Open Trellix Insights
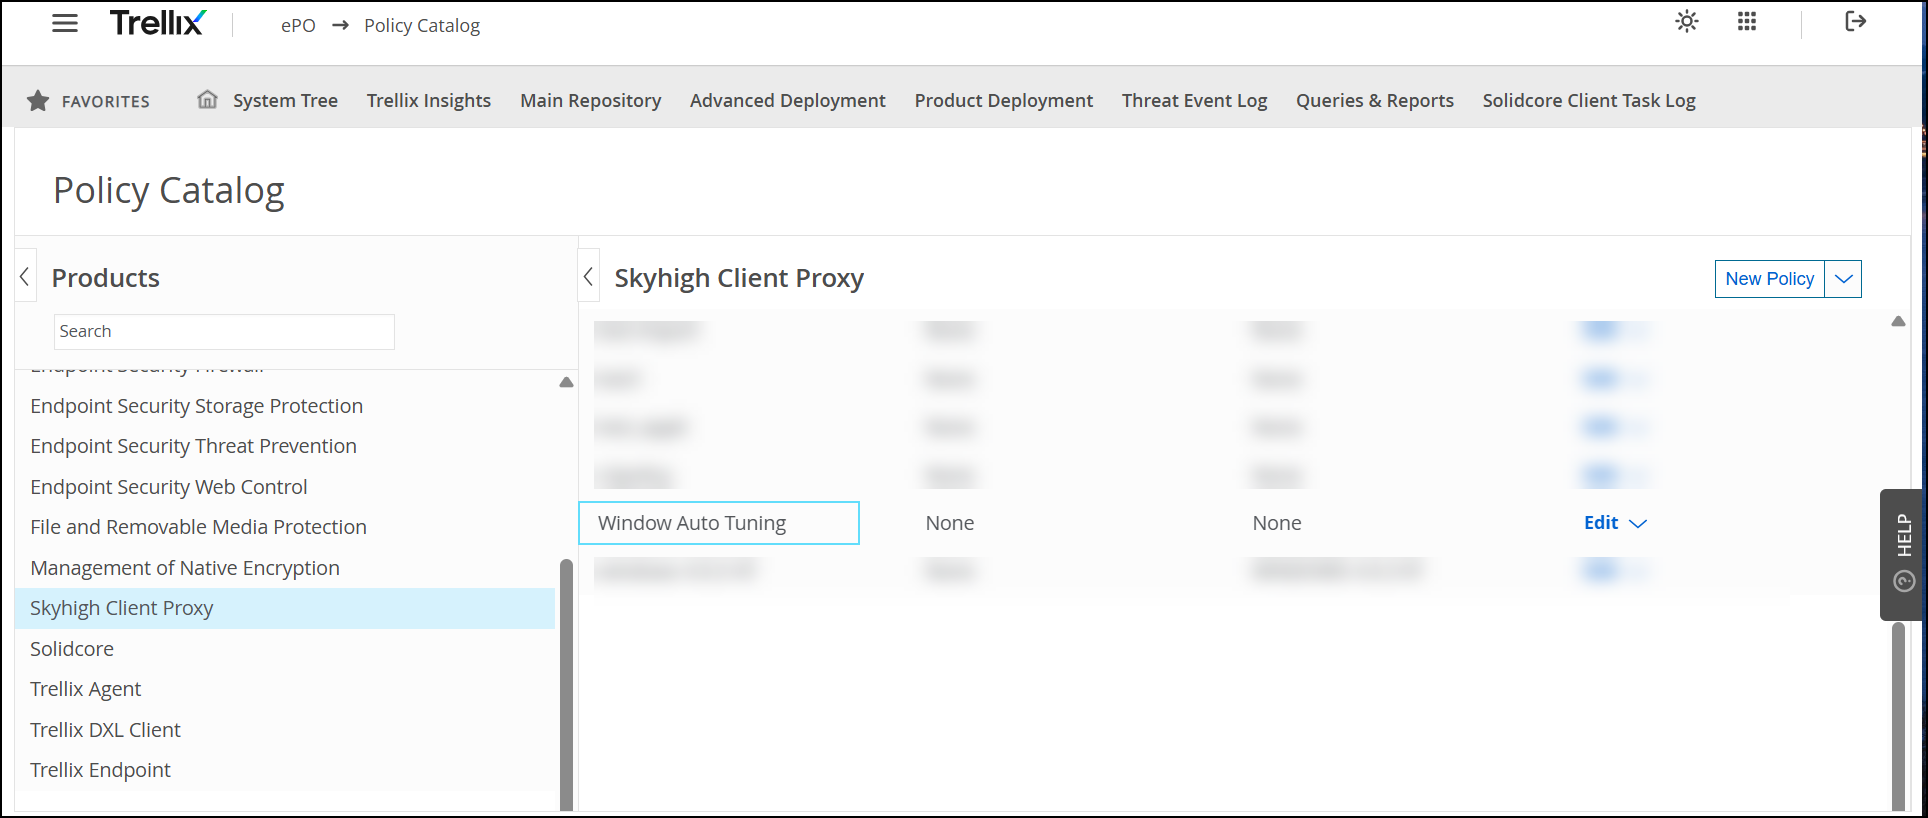 (x=429, y=100)
